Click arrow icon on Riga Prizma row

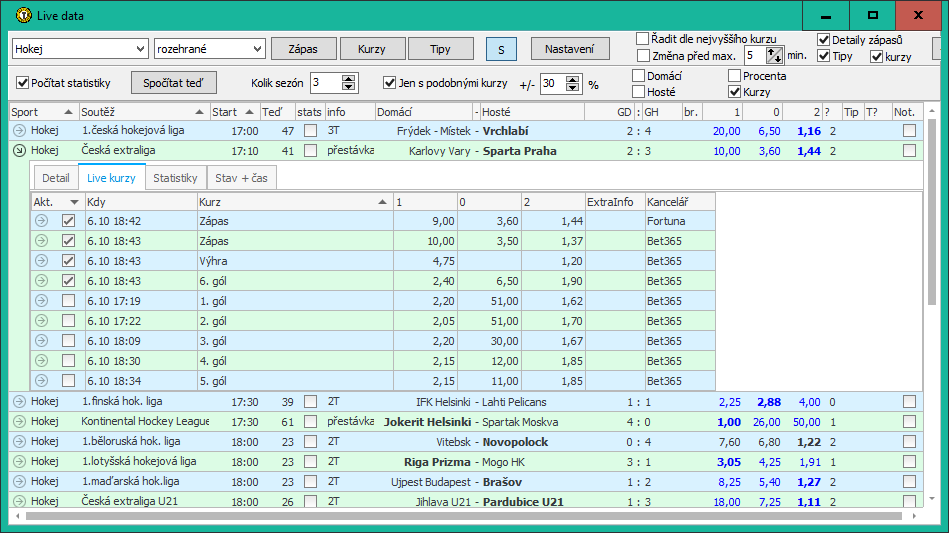[x=19, y=462]
